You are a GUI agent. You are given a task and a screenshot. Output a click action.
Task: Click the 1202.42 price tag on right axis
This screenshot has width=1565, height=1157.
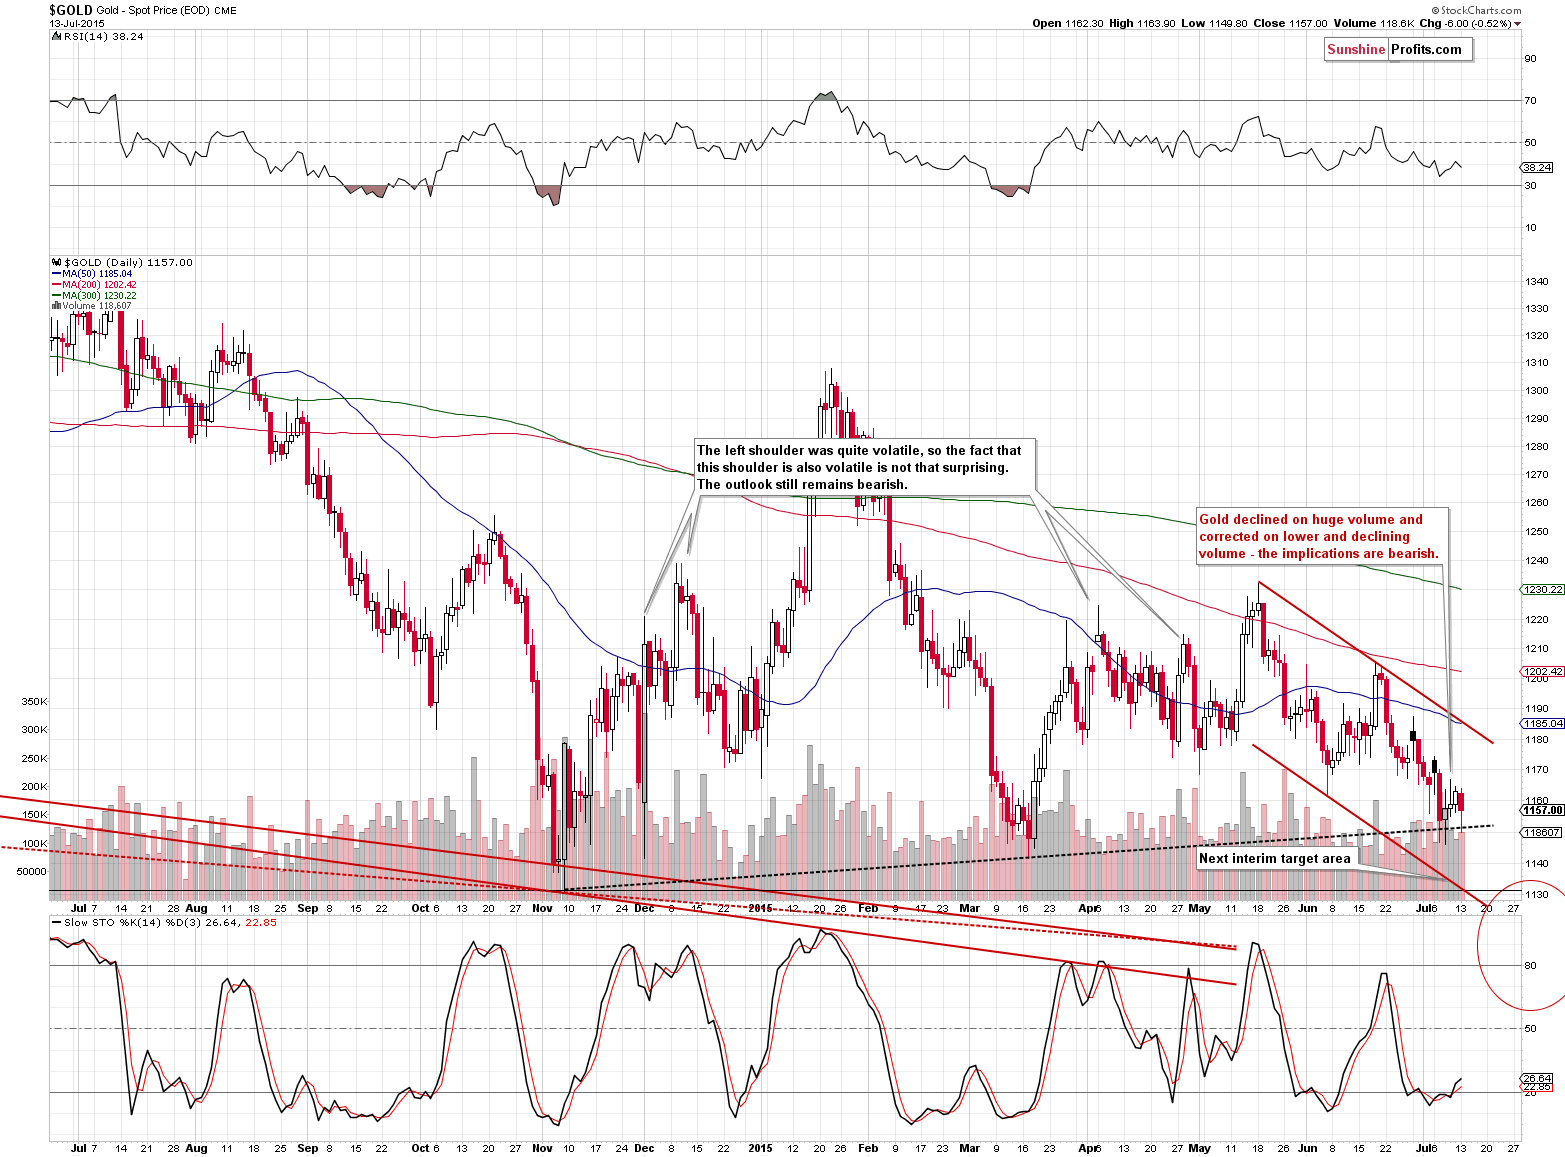tap(1543, 672)
